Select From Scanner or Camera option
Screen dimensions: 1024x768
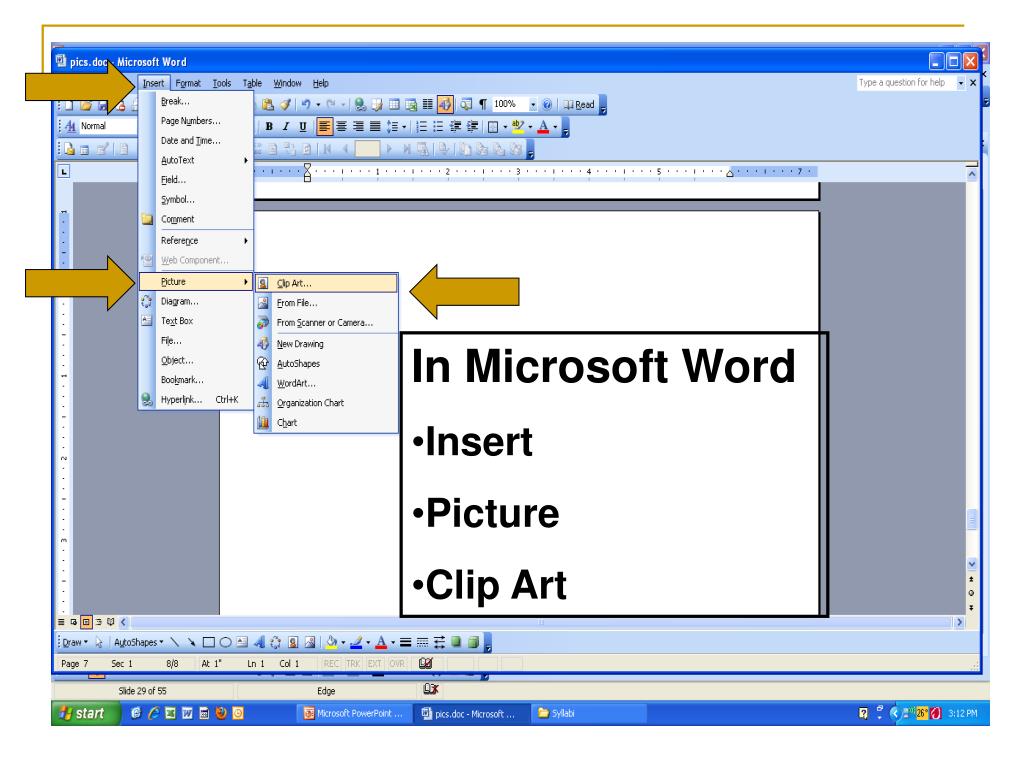coord(326,323)
